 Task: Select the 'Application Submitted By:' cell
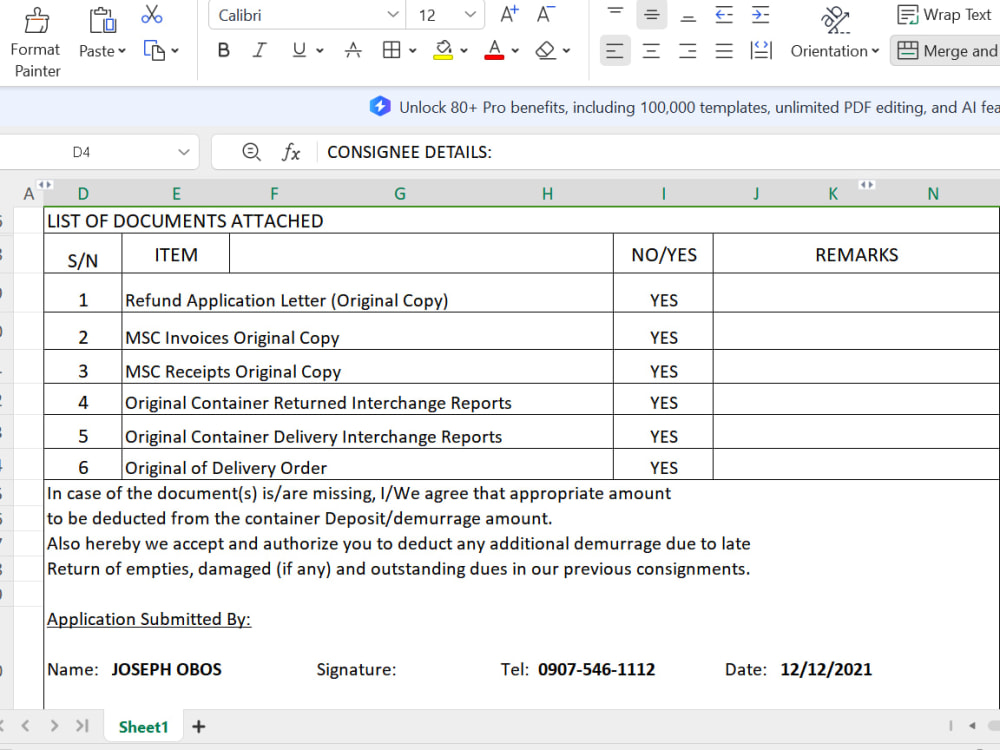(x=149, y=619)
